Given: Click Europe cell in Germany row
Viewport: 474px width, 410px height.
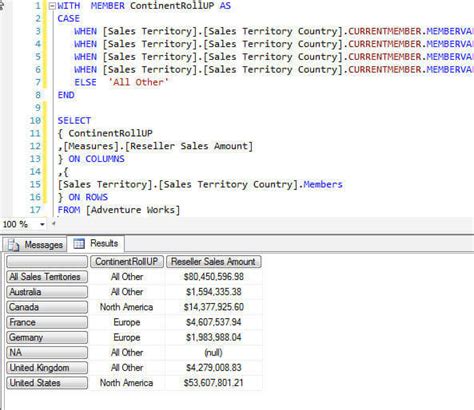Looking at the screenshot, I should point(127,337).
